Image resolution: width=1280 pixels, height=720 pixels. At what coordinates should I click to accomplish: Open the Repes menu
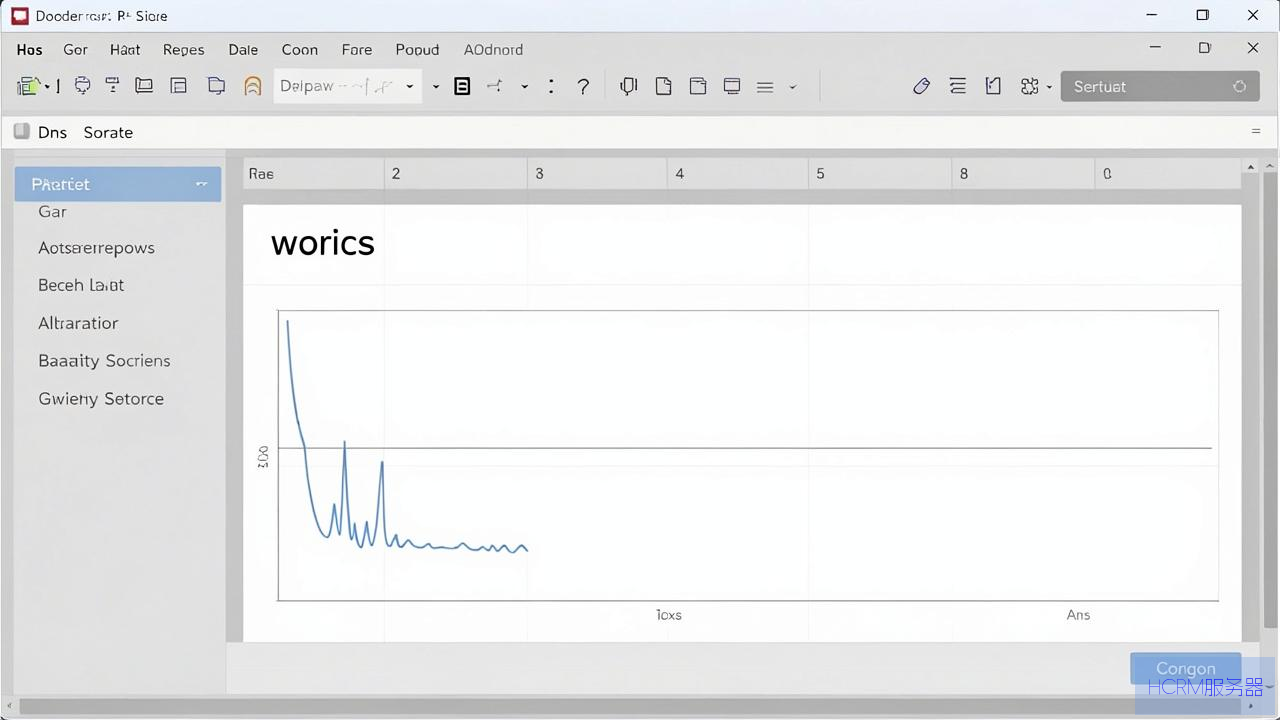[183, 49]
